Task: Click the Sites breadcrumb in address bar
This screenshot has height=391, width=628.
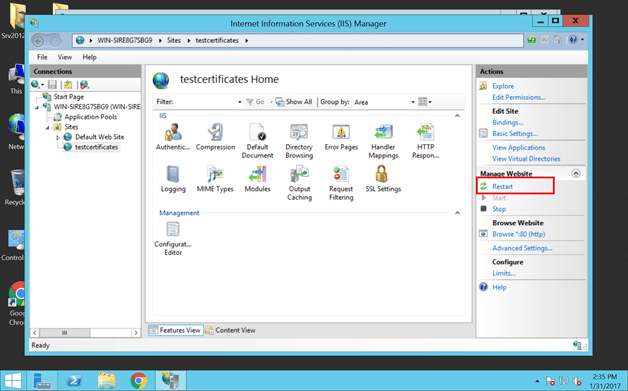Action: (x=174, y=40)
